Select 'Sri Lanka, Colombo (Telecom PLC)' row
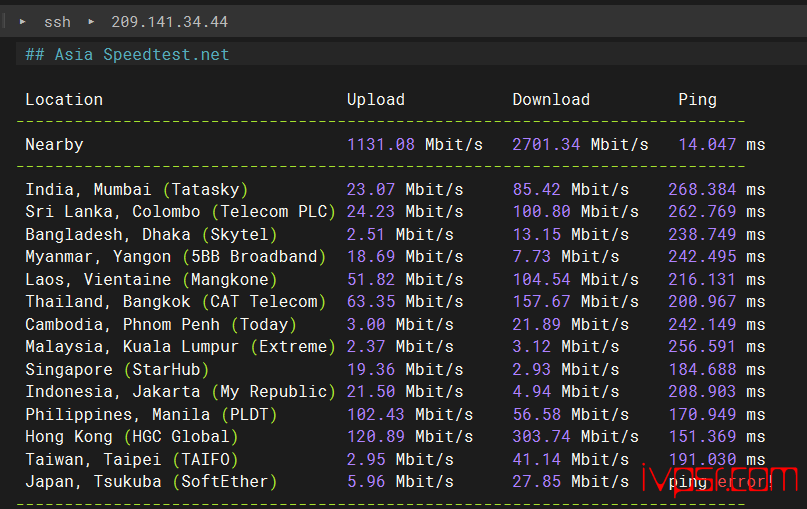The height and width of the screenshot is (509, 807). 180,212
